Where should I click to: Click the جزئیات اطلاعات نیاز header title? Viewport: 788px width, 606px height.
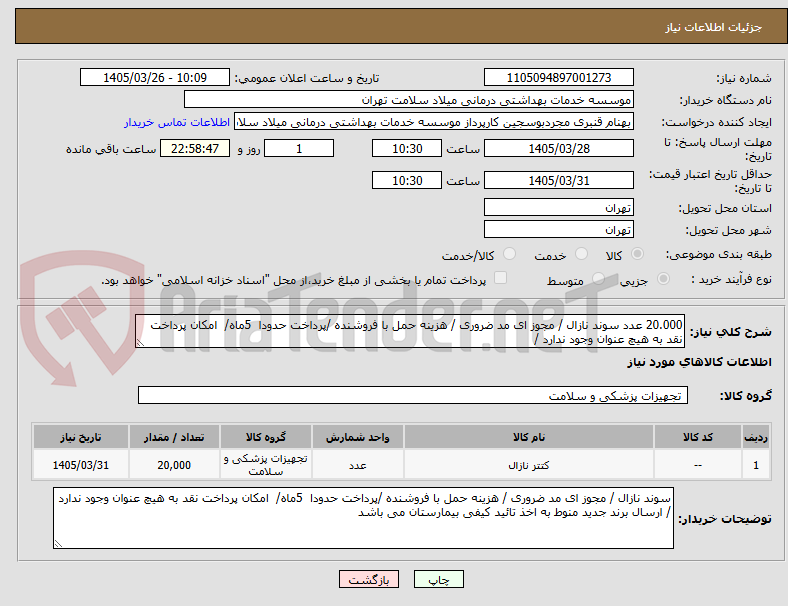coord(714,27)
